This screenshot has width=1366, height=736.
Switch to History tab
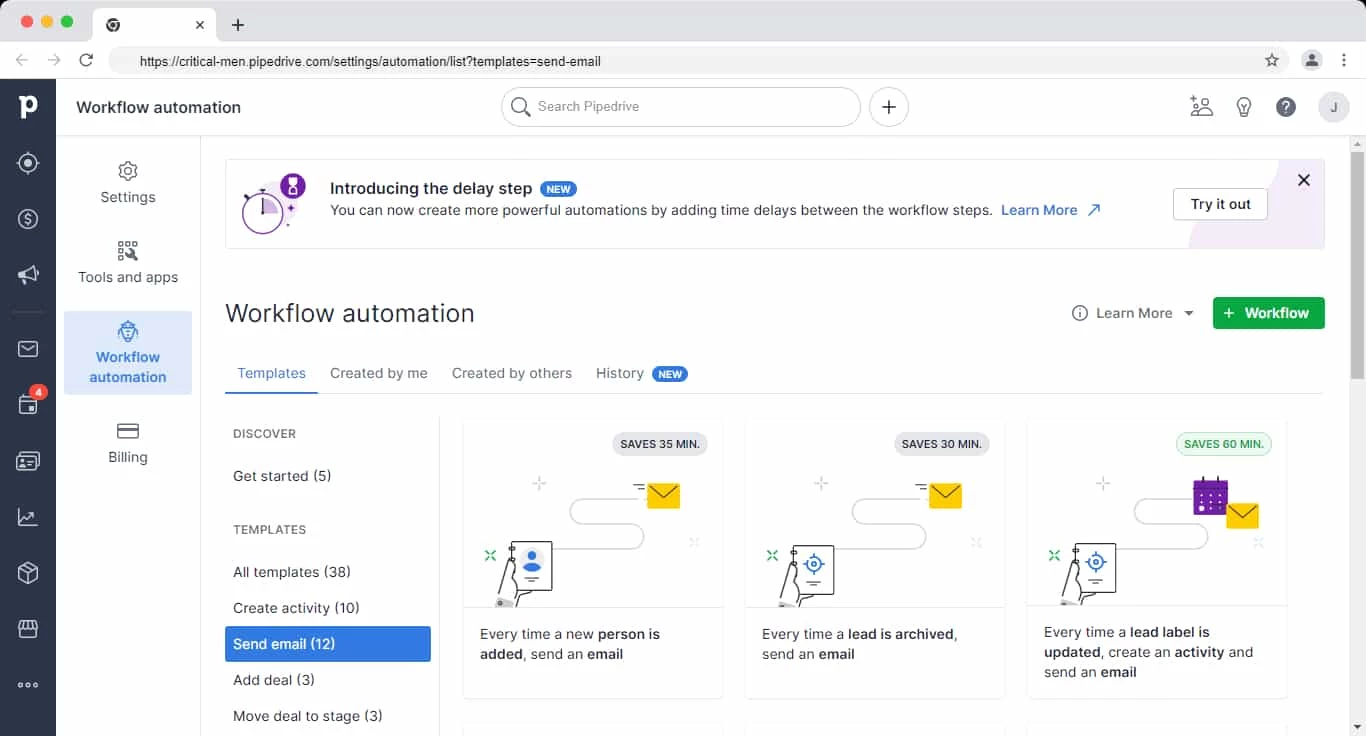(641, 373)
